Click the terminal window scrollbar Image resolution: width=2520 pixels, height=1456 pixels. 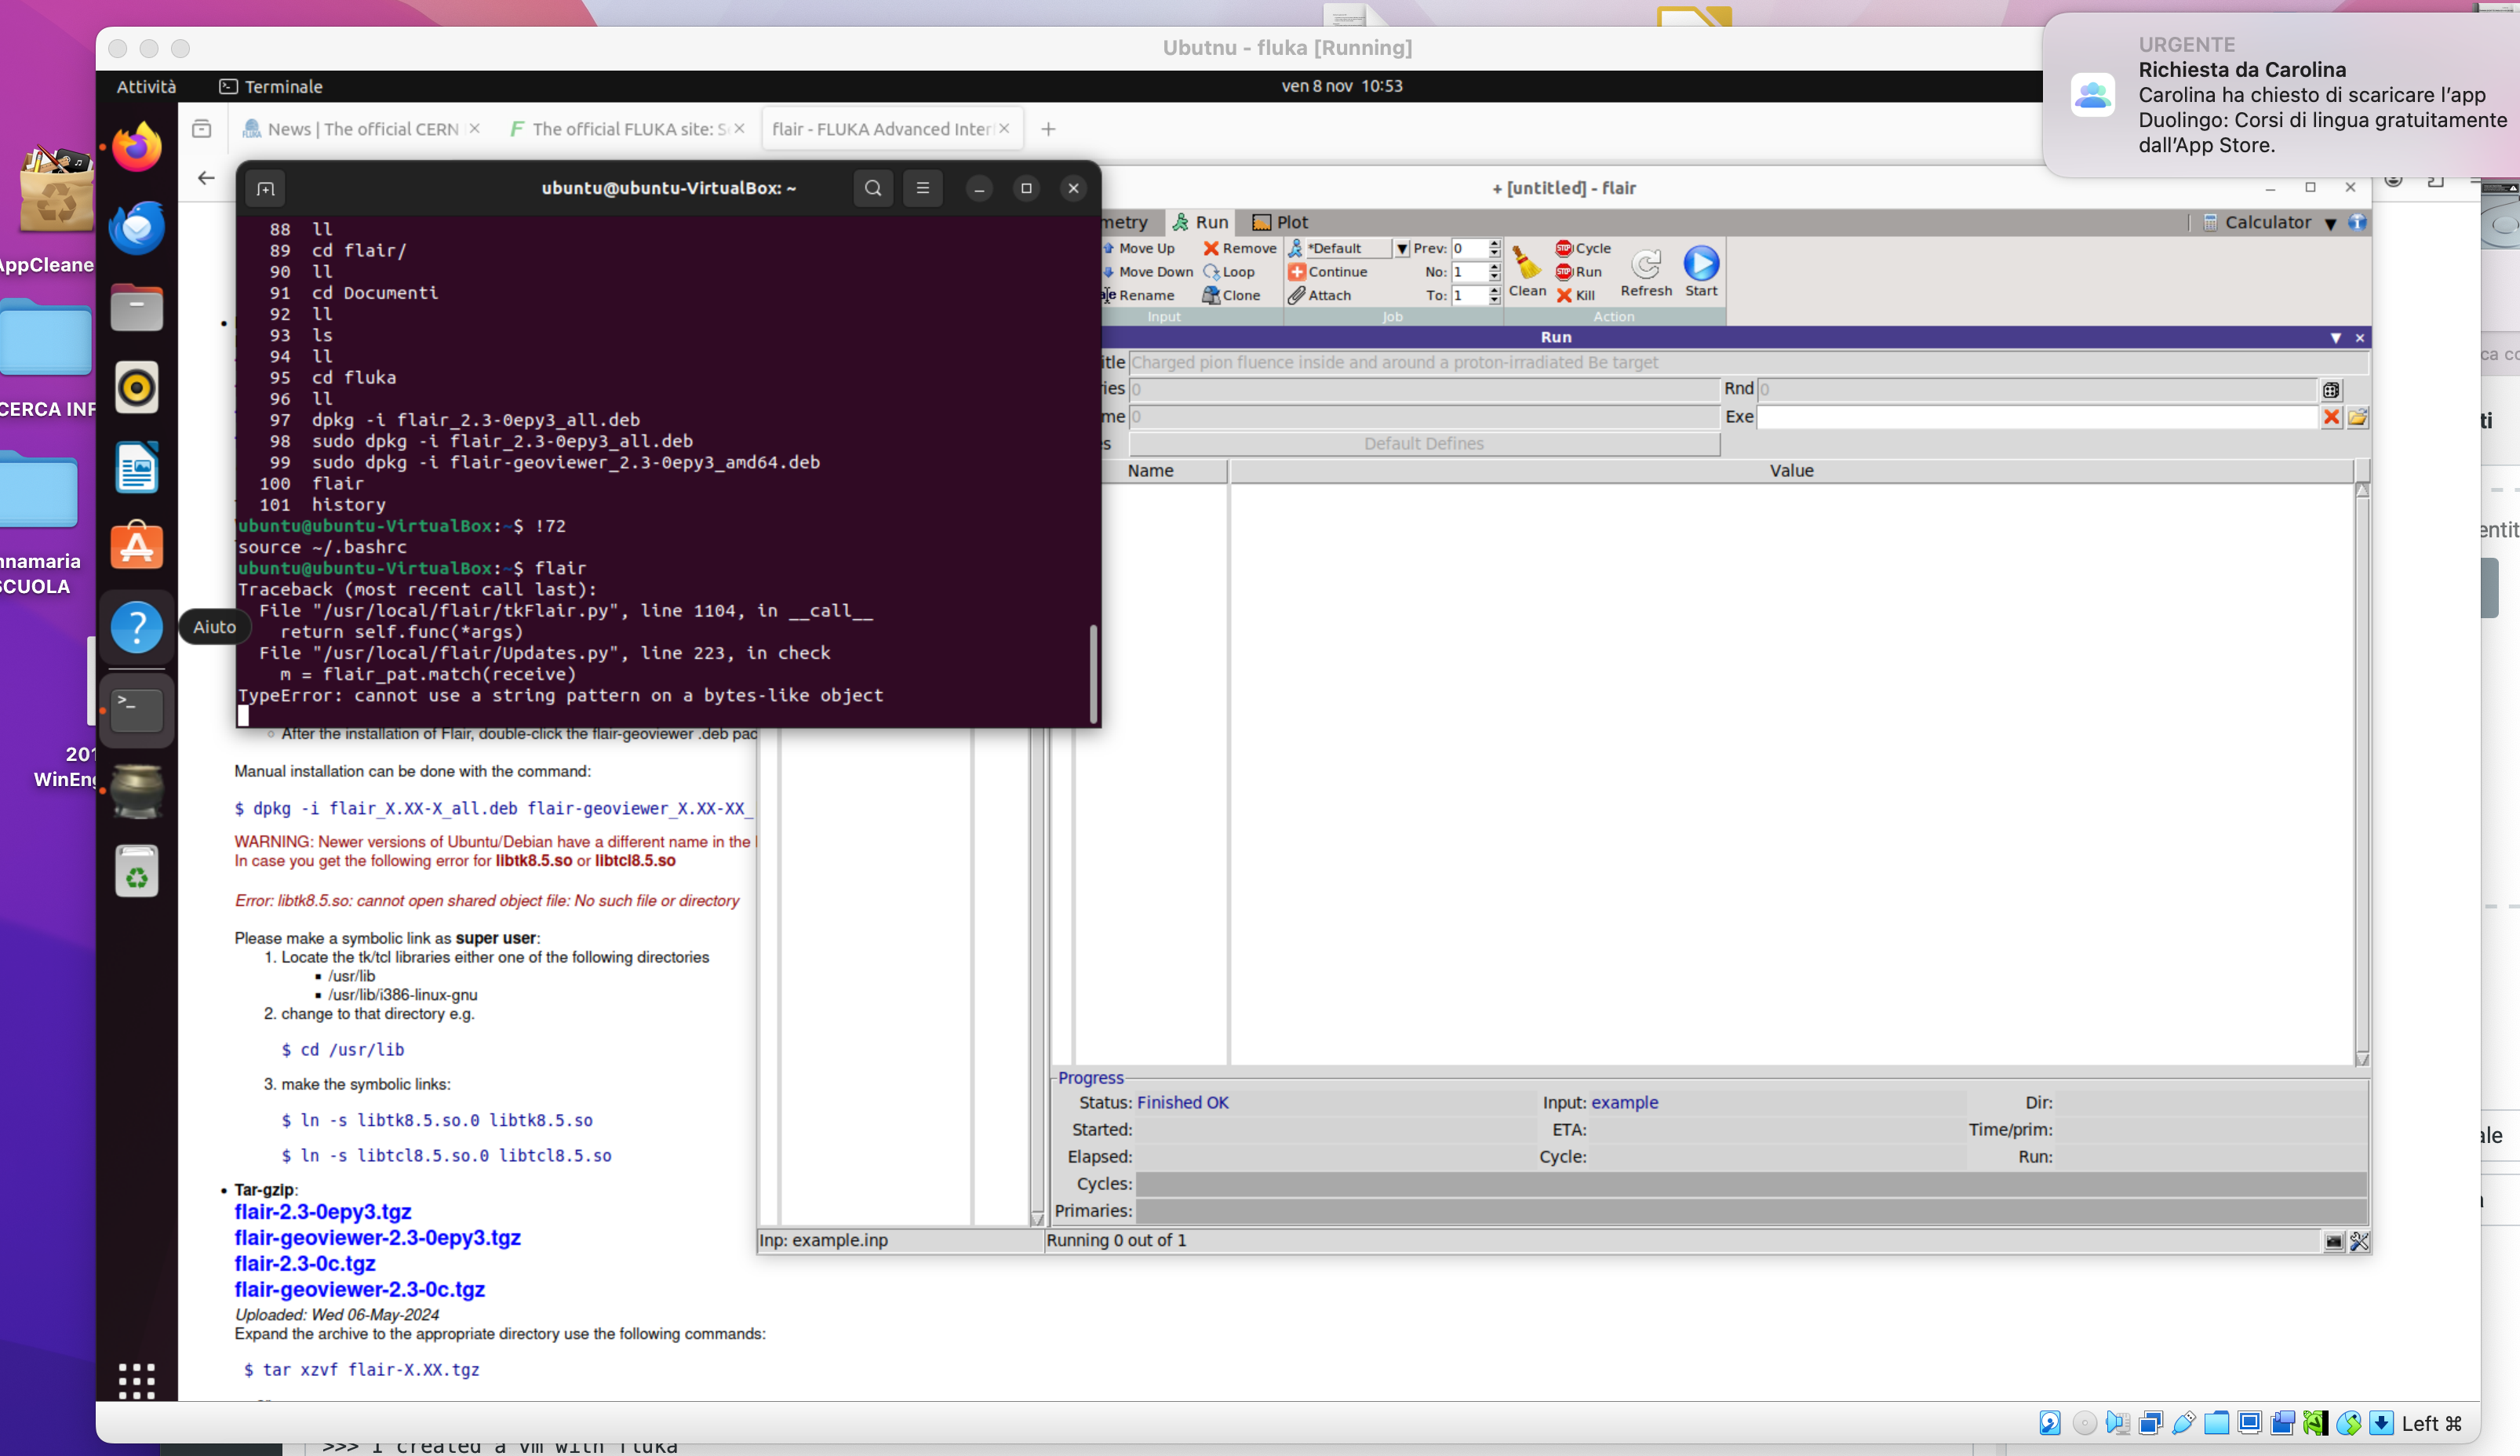(x=1093, y=672)
